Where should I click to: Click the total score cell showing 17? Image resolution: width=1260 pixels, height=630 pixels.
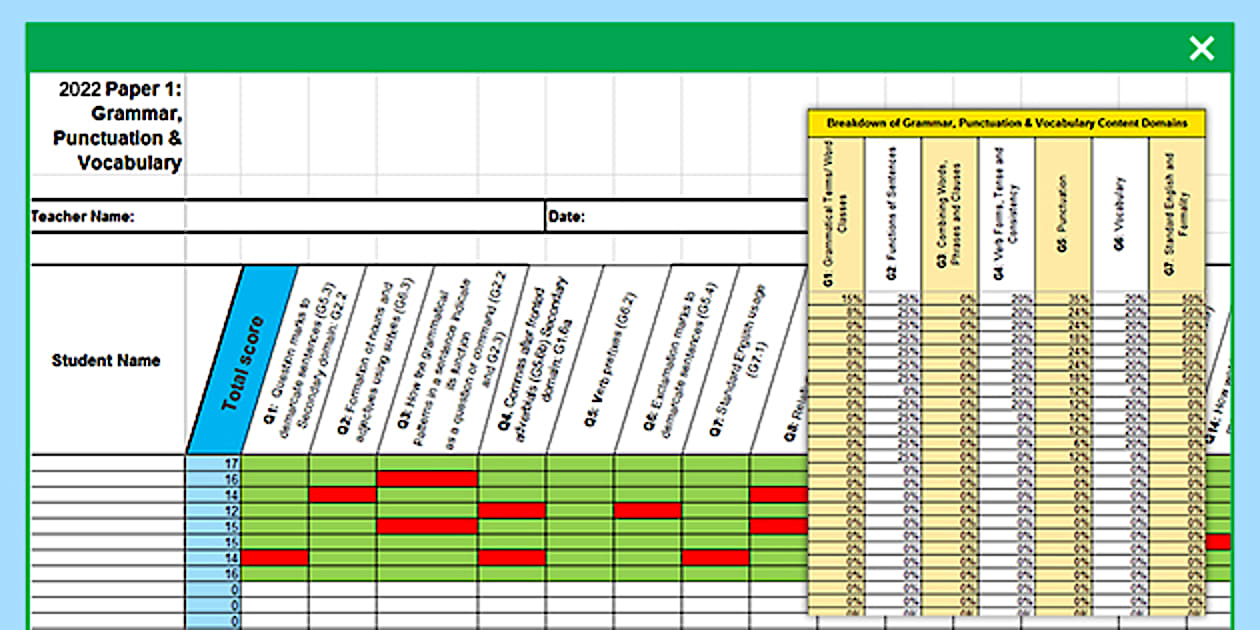click(214, 463)
